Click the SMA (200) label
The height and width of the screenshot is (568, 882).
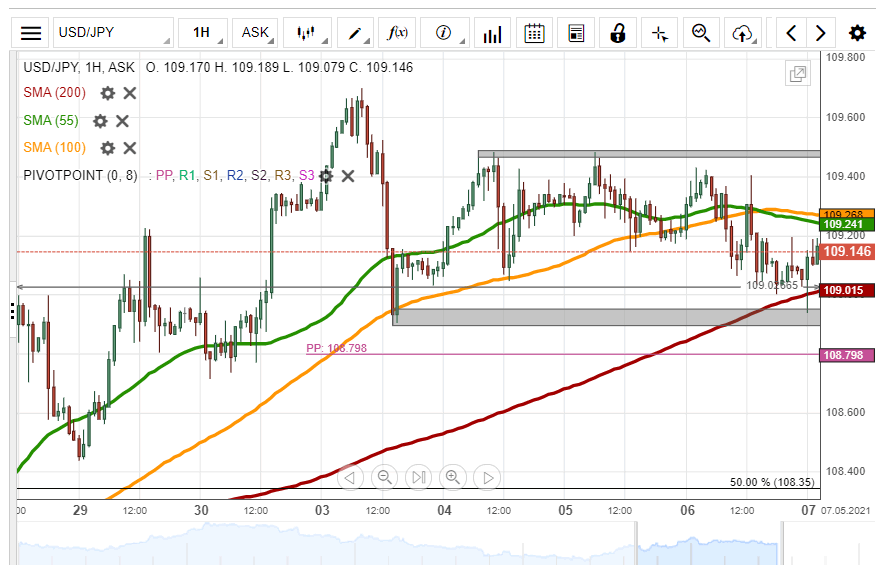(x=55, y=92)
